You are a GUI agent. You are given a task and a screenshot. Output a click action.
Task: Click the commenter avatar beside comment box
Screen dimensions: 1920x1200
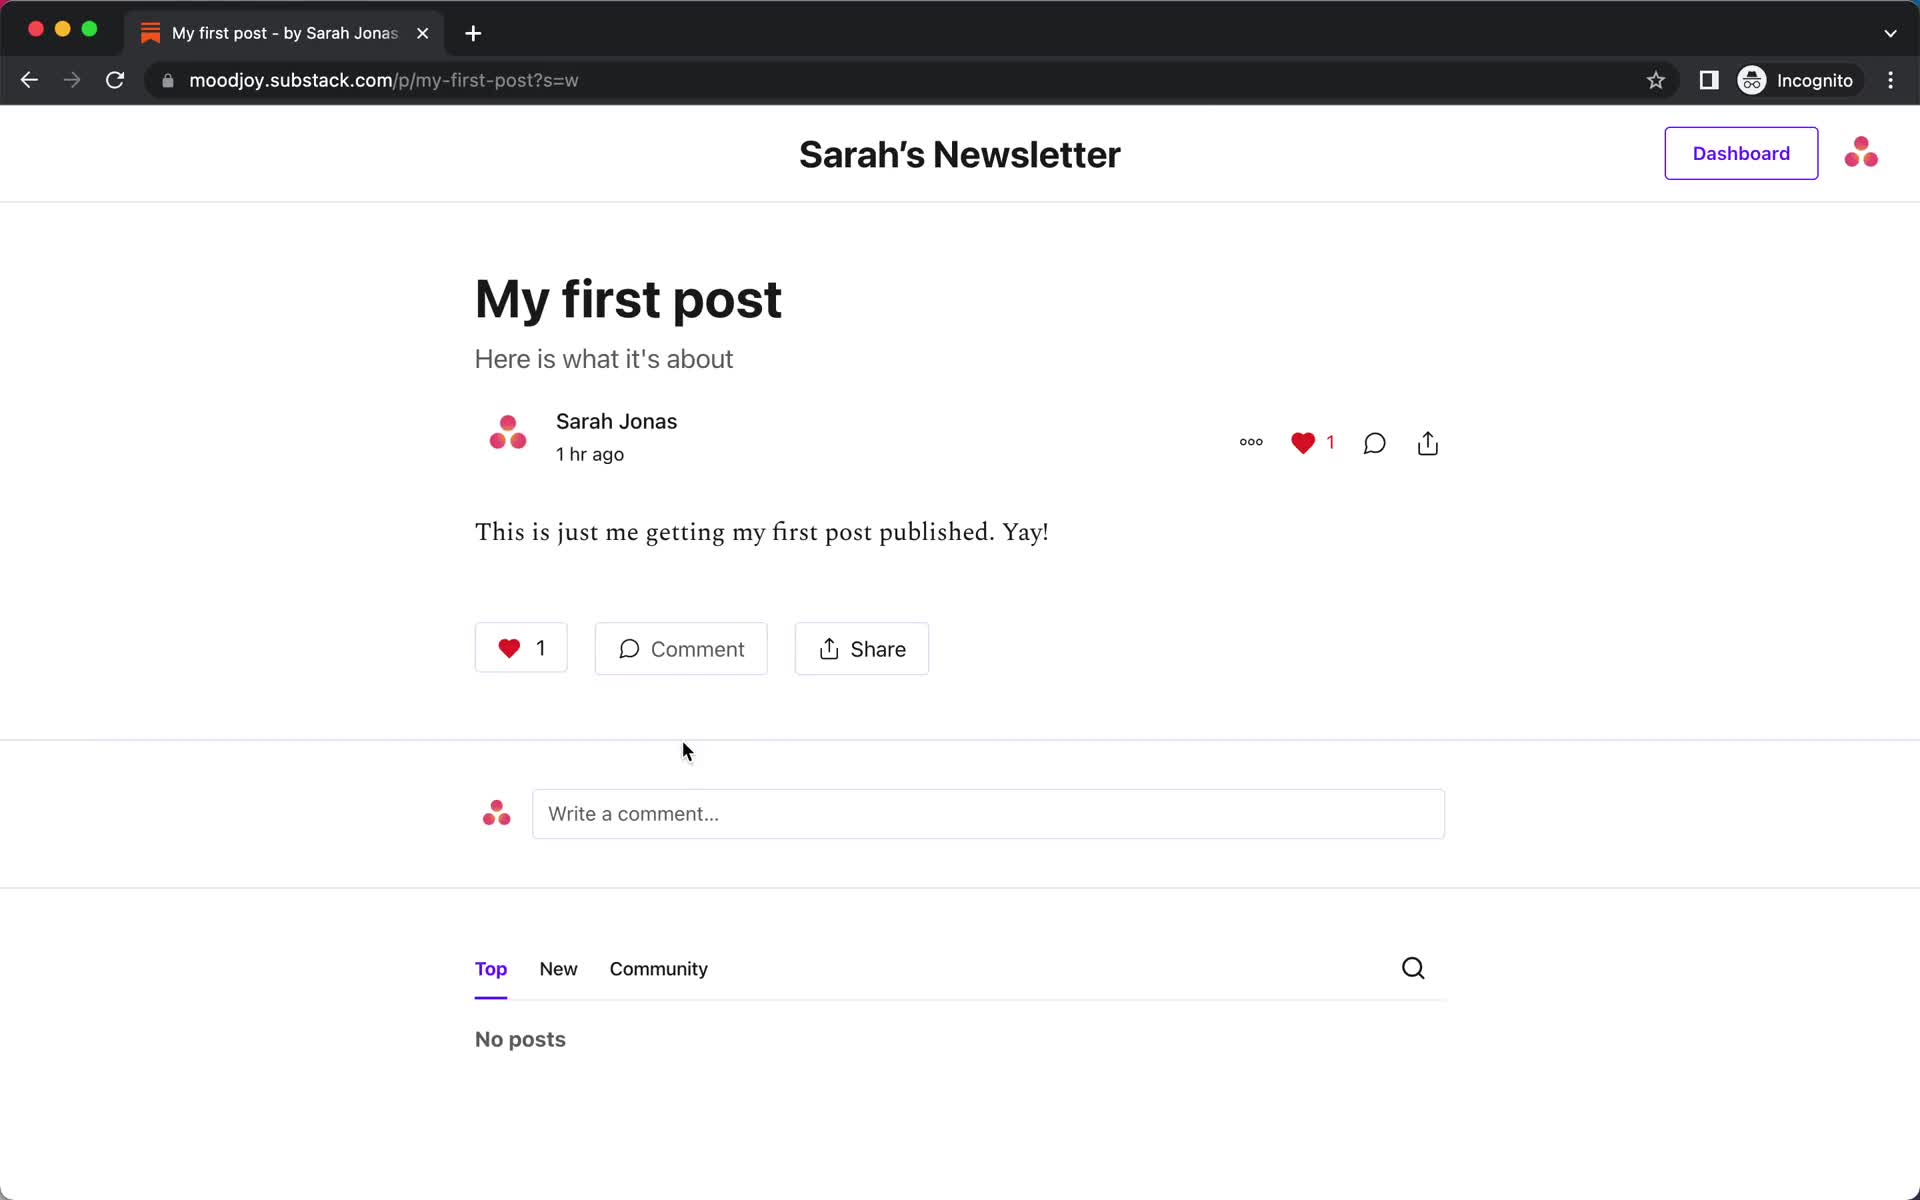pyautogui.click(x=496, y=814)
